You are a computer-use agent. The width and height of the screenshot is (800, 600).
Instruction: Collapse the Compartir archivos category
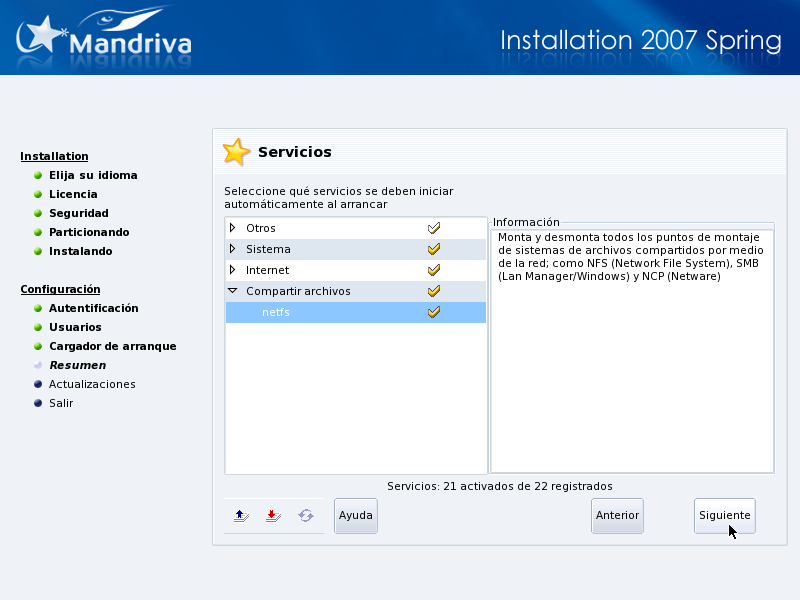tap(232, 291)
